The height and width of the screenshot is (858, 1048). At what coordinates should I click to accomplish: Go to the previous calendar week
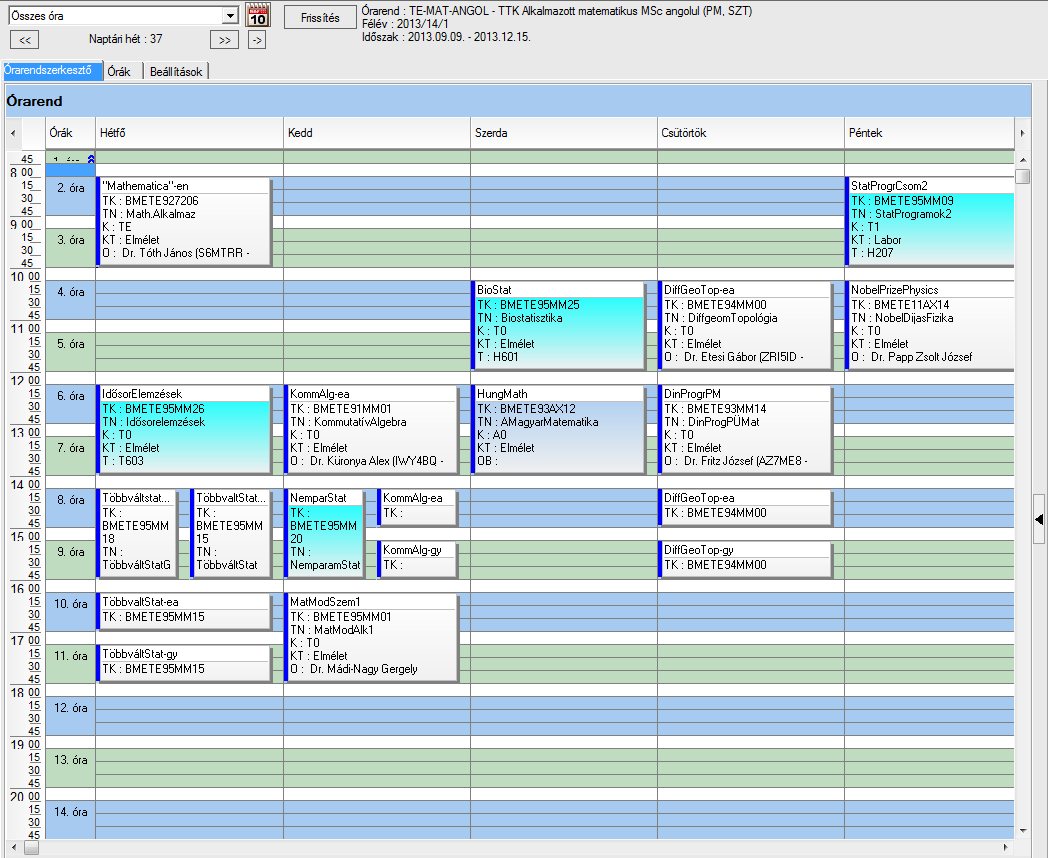pos(25,40)
